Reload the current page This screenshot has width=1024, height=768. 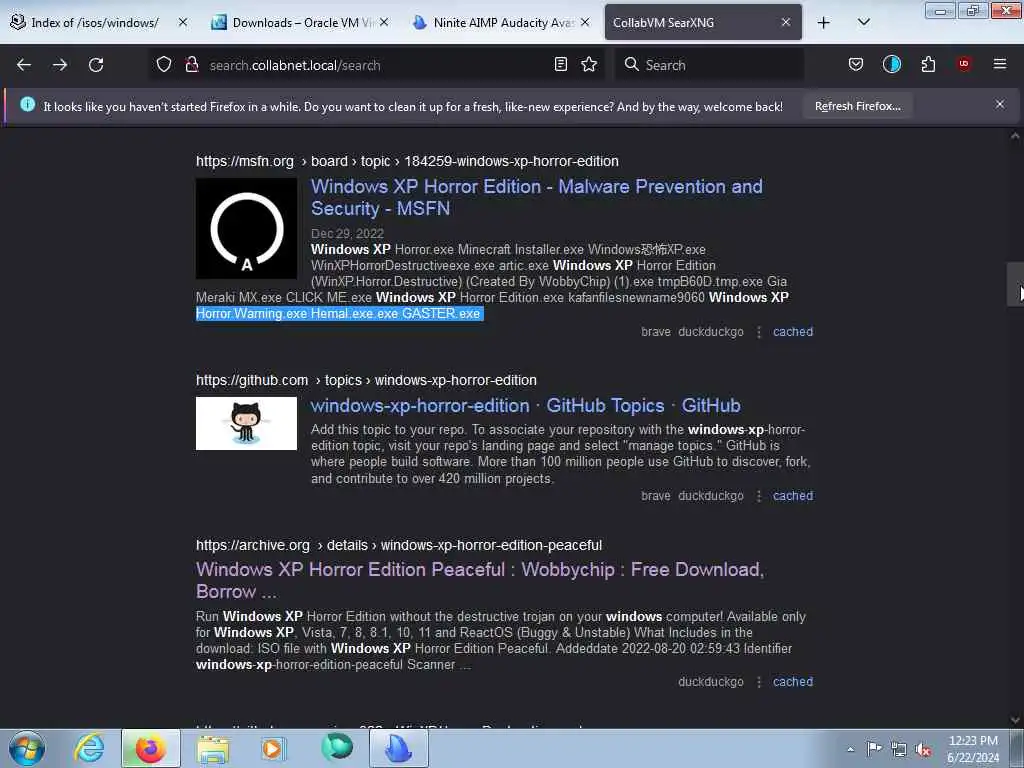coord(96,65)
